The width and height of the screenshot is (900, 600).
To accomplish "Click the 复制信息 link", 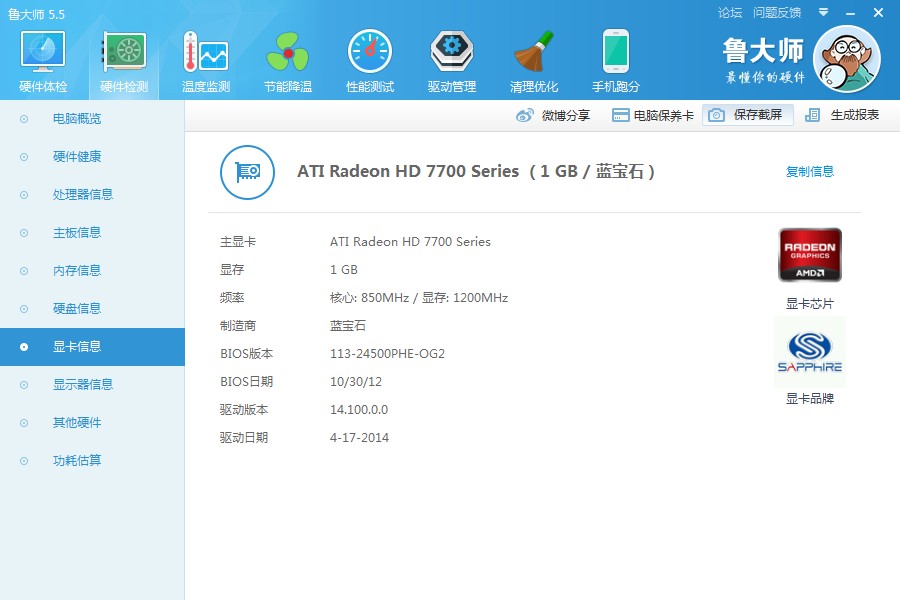I will pyautogui.click(x=809, y=171).
